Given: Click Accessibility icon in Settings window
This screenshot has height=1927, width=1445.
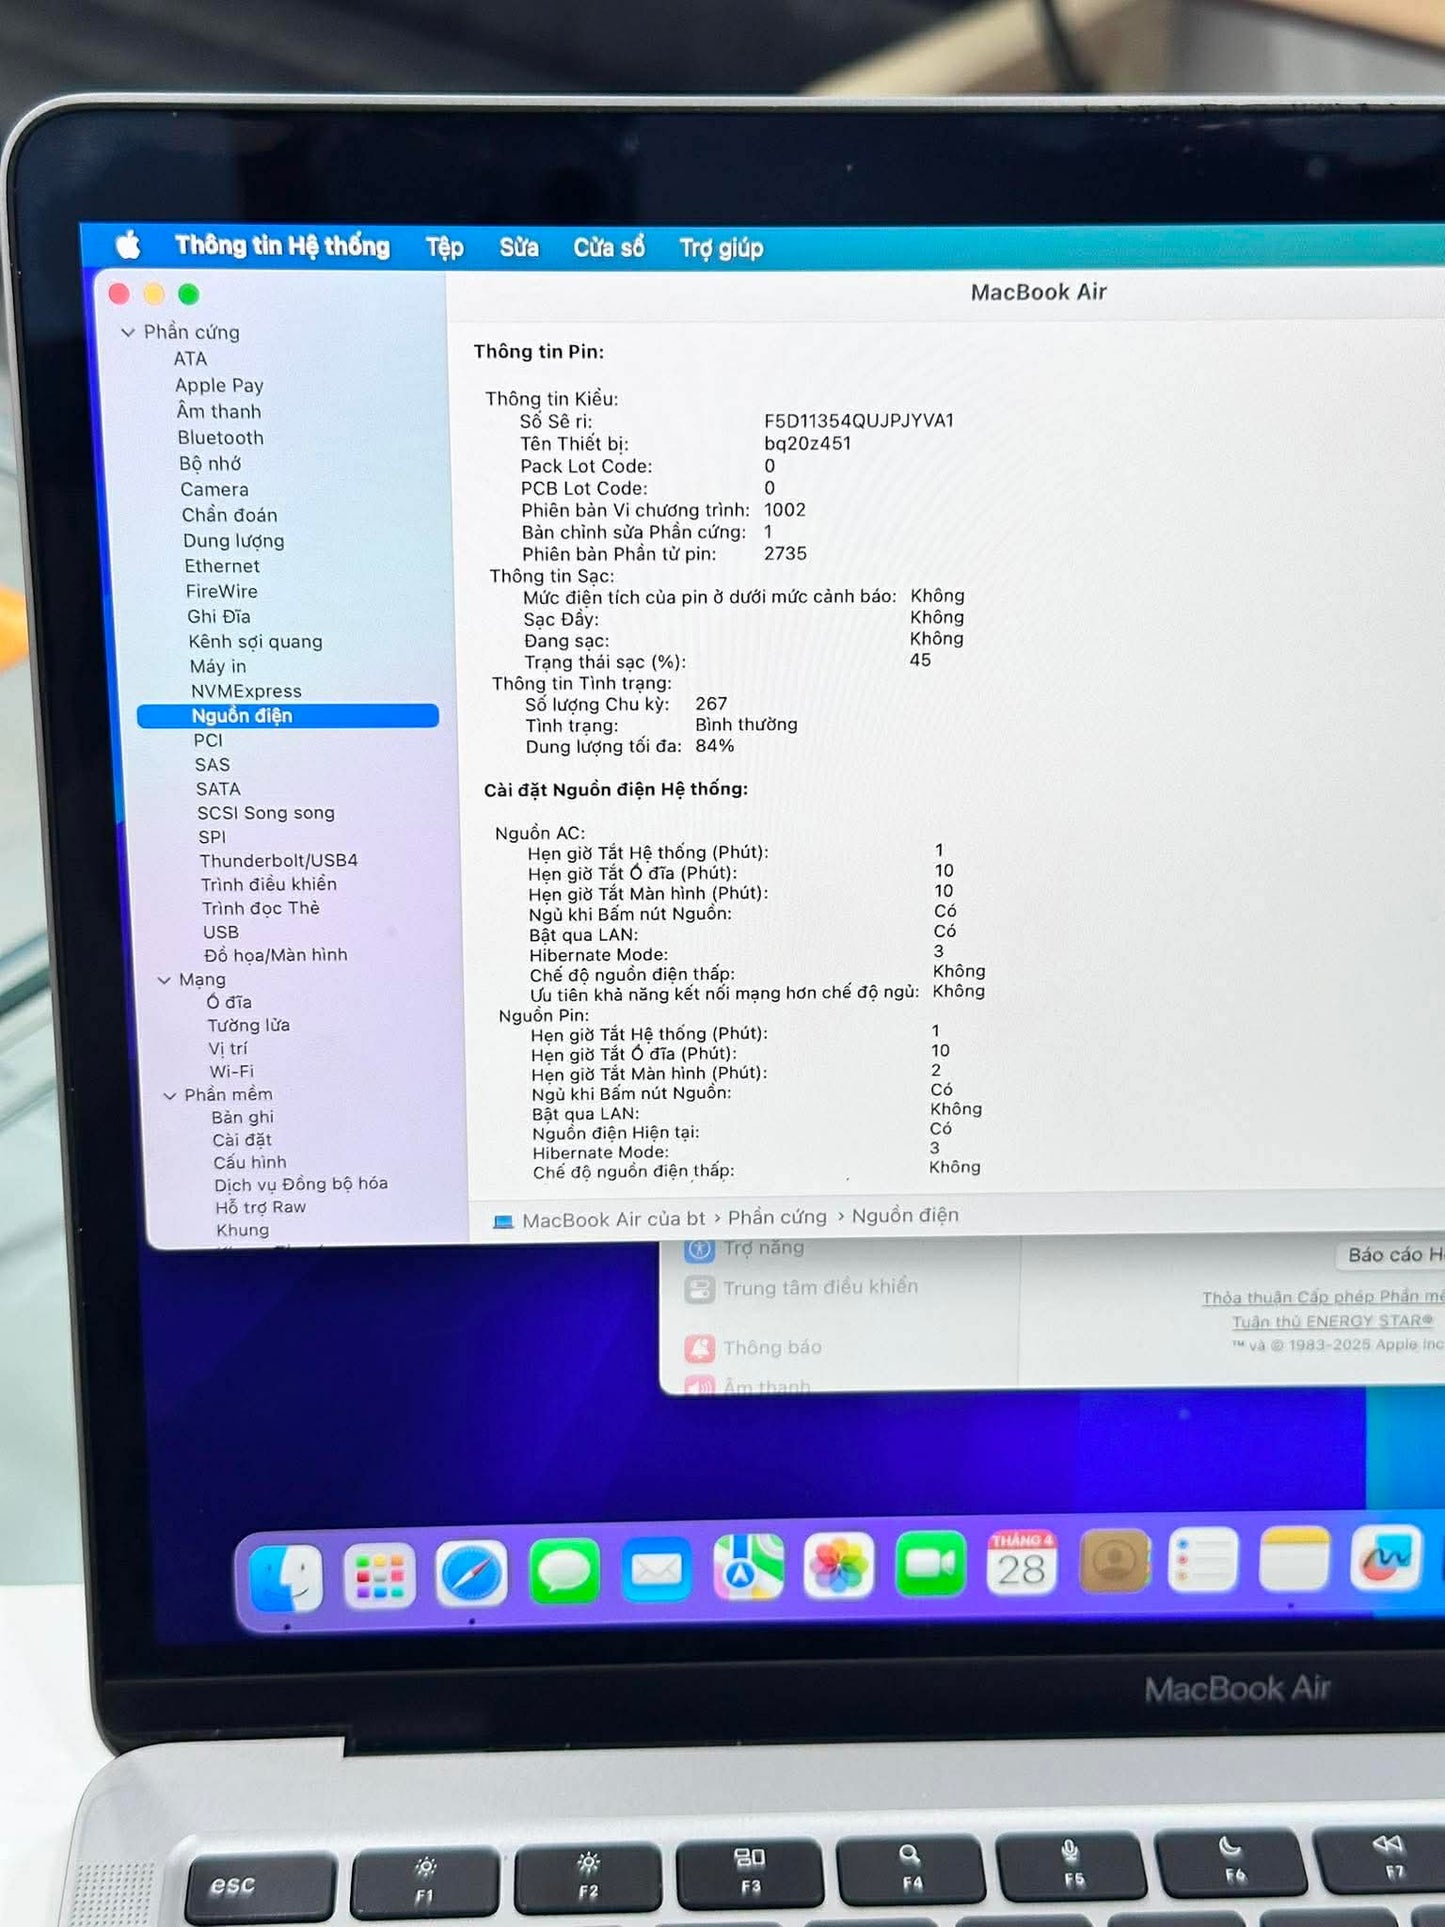Looking at the screenshot, I should click(x=699, y=1248).
